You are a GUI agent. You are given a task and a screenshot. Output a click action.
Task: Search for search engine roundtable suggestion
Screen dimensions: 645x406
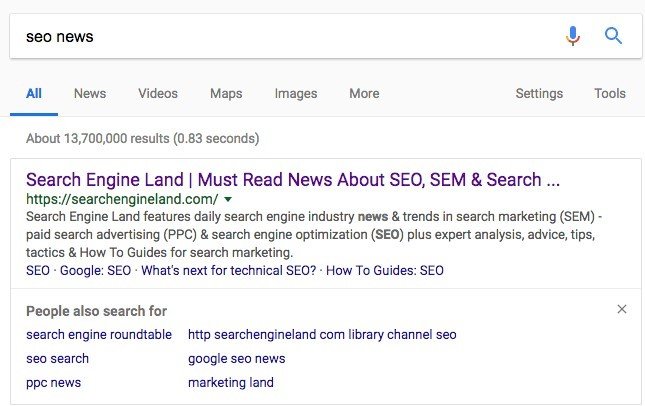coord(99,335)
